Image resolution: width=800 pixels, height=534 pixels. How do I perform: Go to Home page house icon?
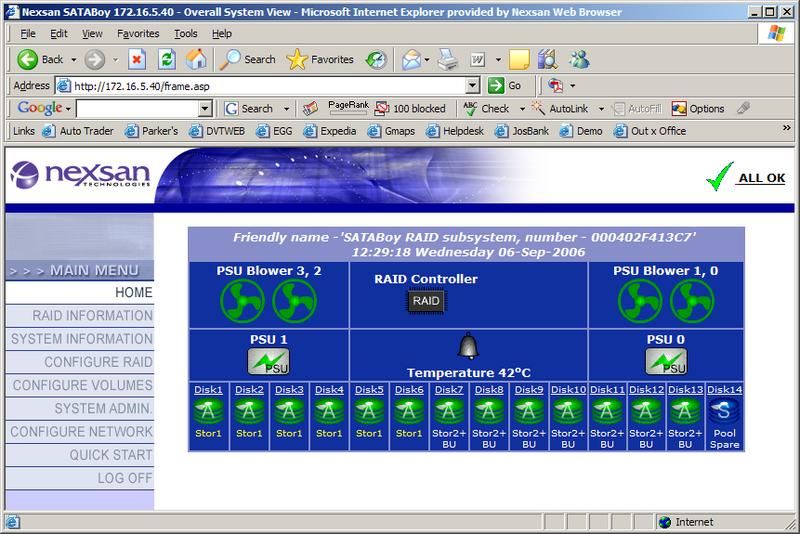[196, 60]
